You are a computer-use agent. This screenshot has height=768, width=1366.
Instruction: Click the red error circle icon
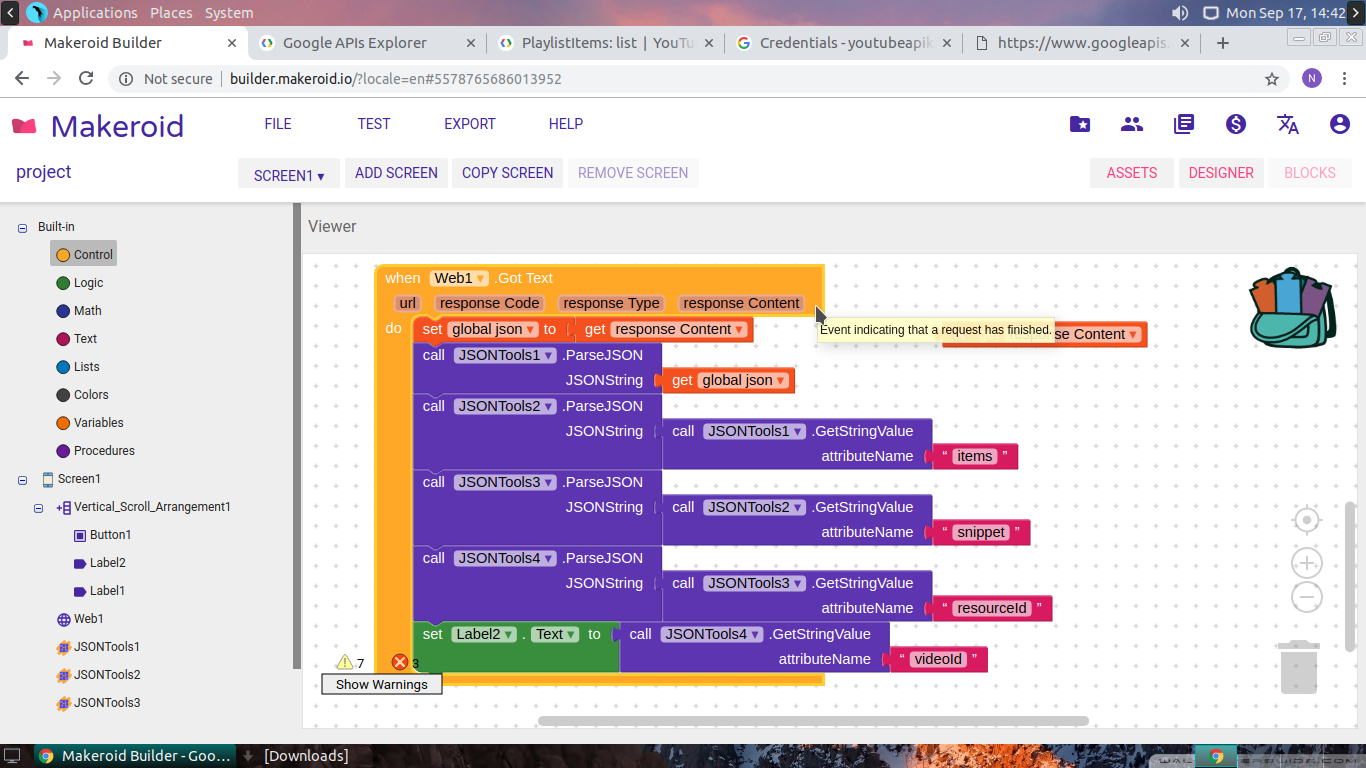[x=400, y=662]
